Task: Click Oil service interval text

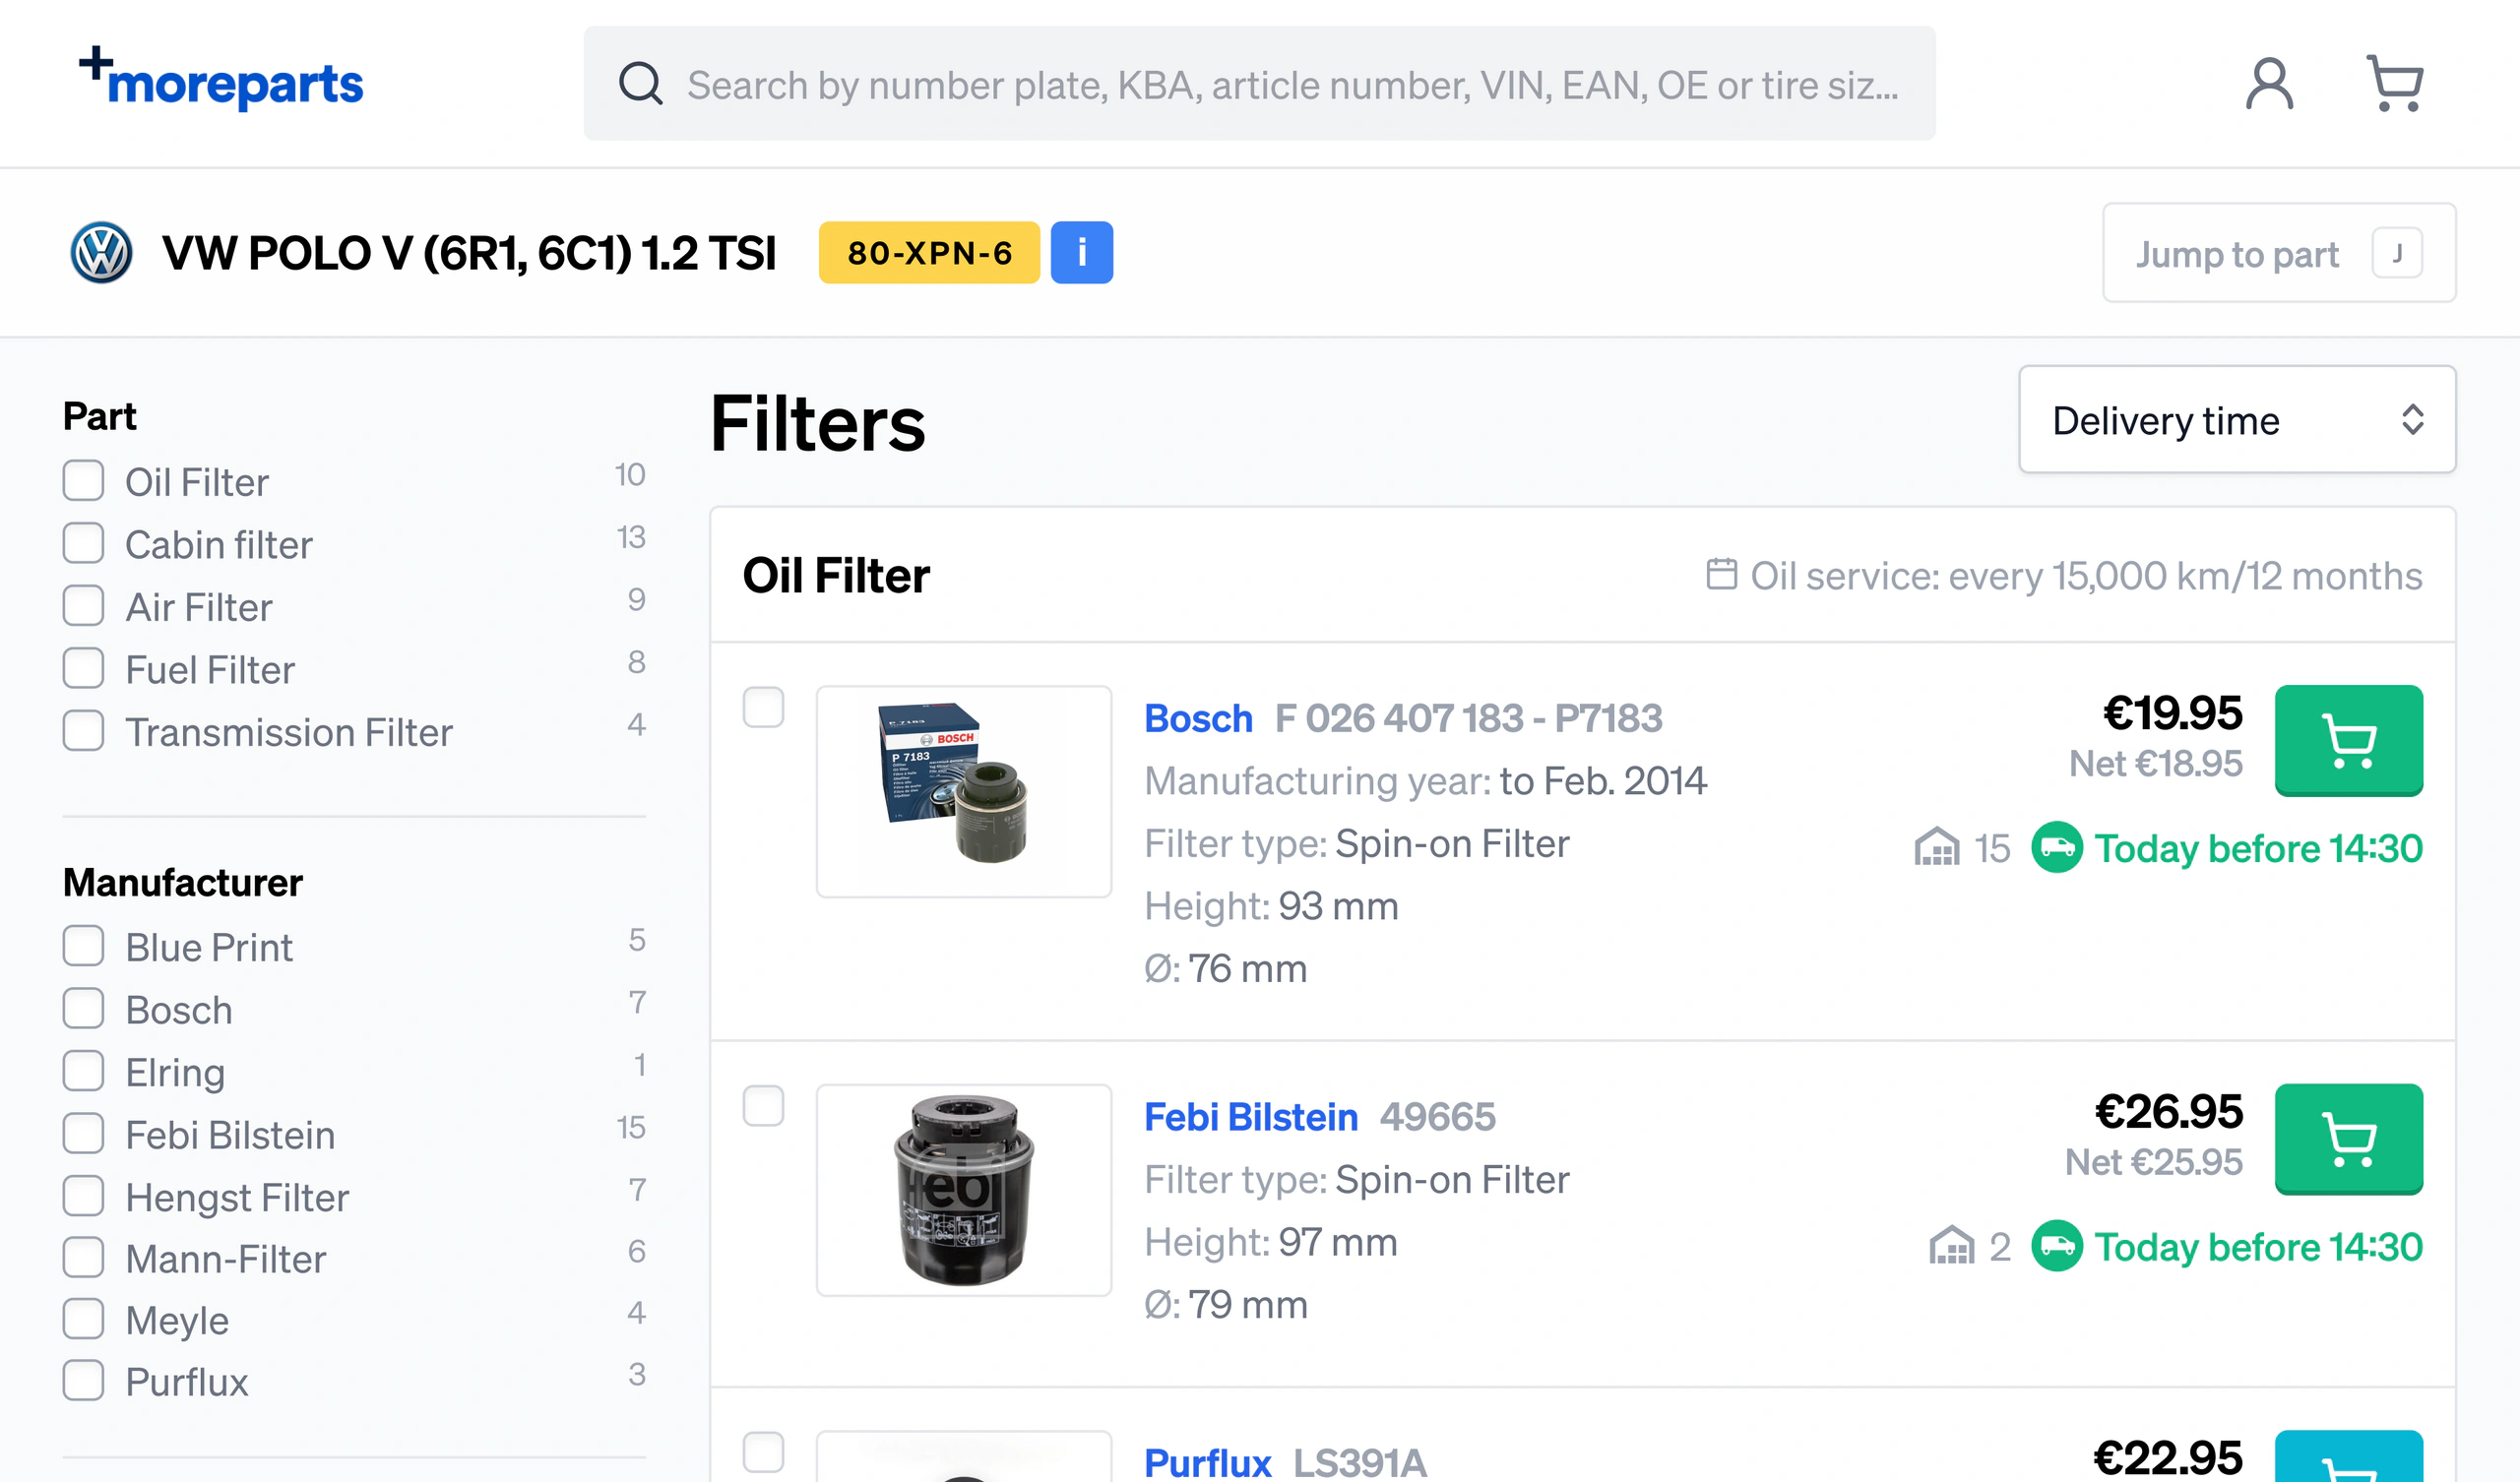Action: tap(2086, 575)
